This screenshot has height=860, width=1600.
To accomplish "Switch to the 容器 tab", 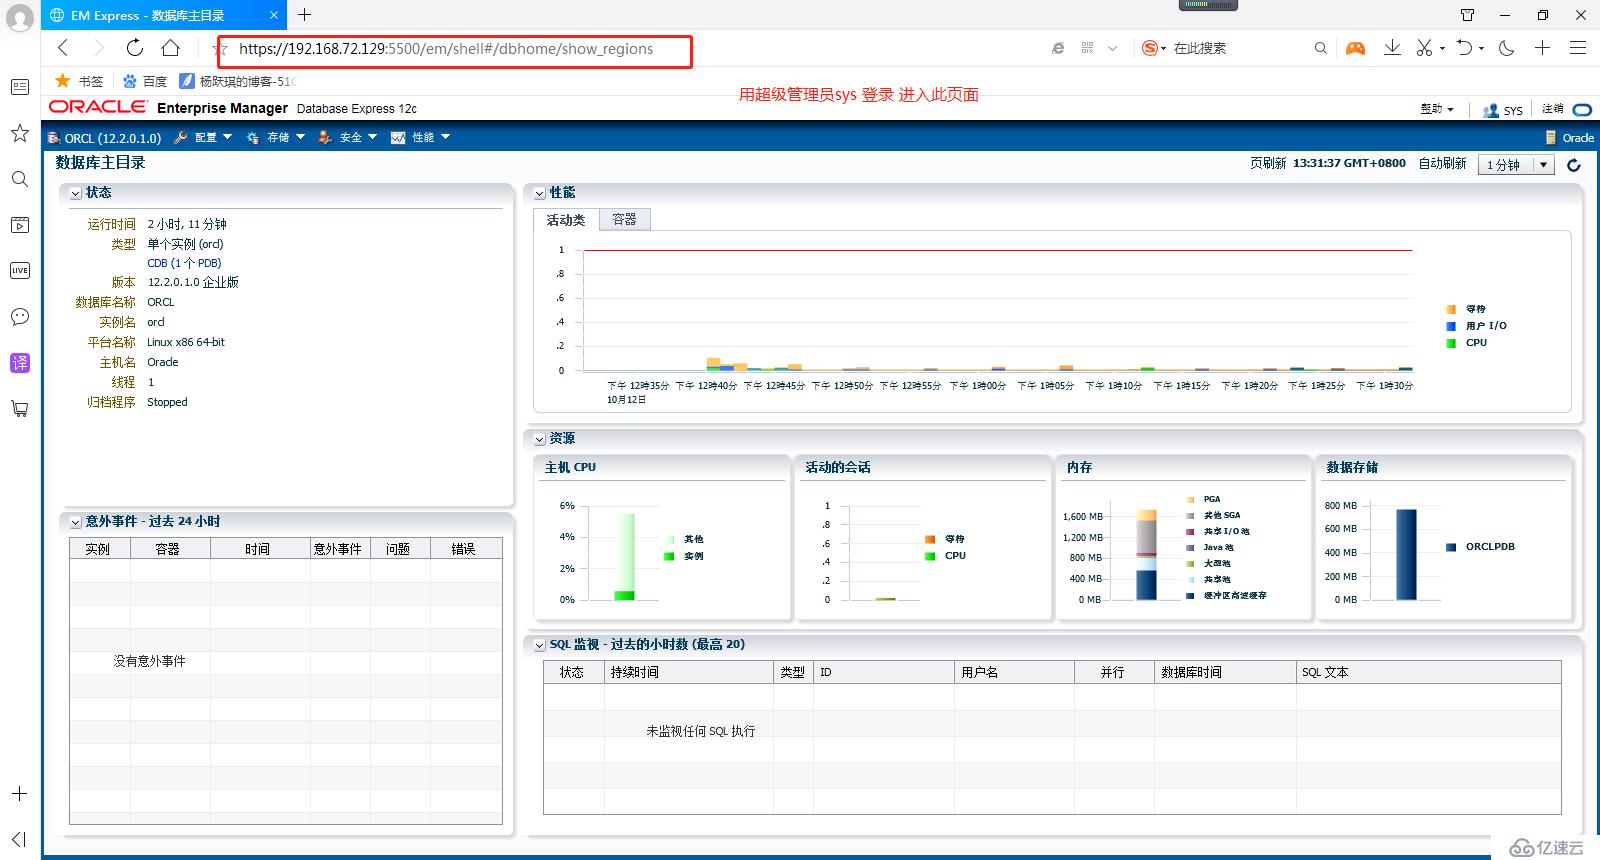I will 624,219.
